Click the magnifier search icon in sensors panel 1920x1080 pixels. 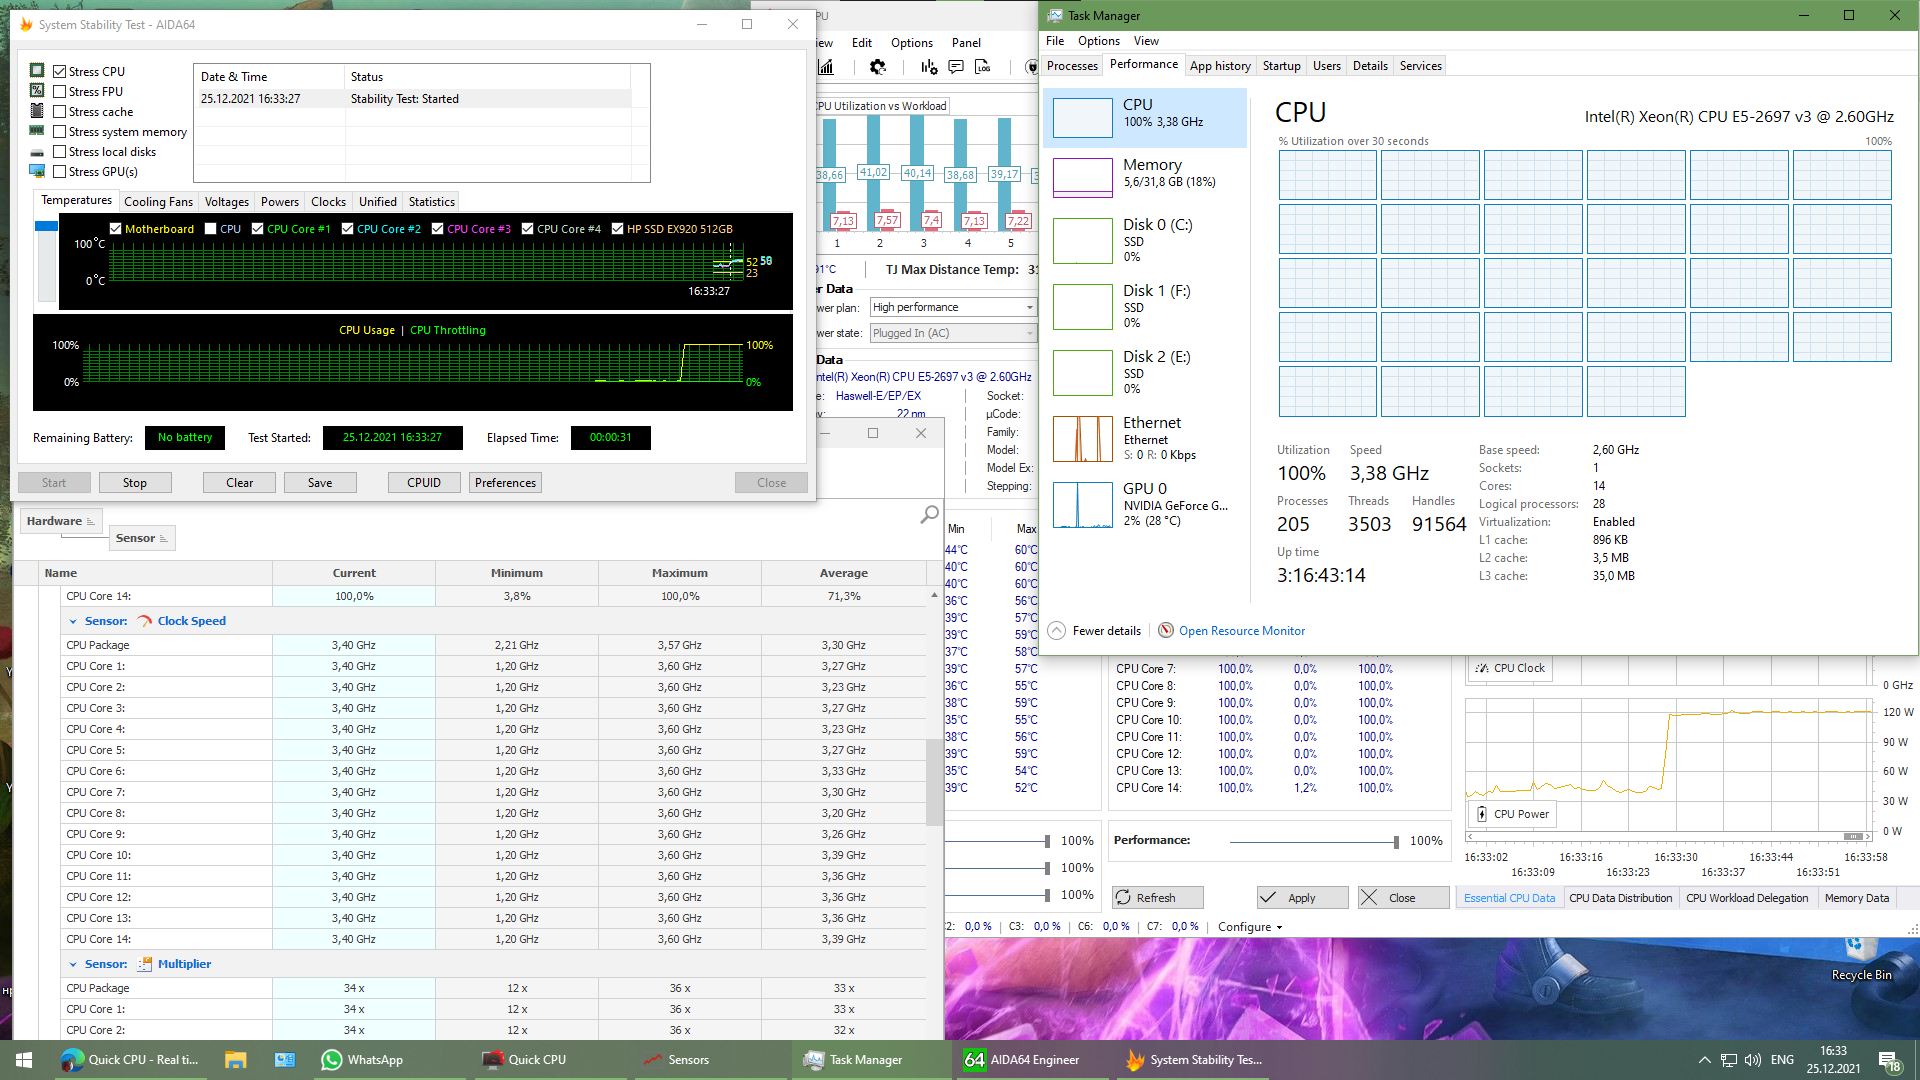point(929,514)
